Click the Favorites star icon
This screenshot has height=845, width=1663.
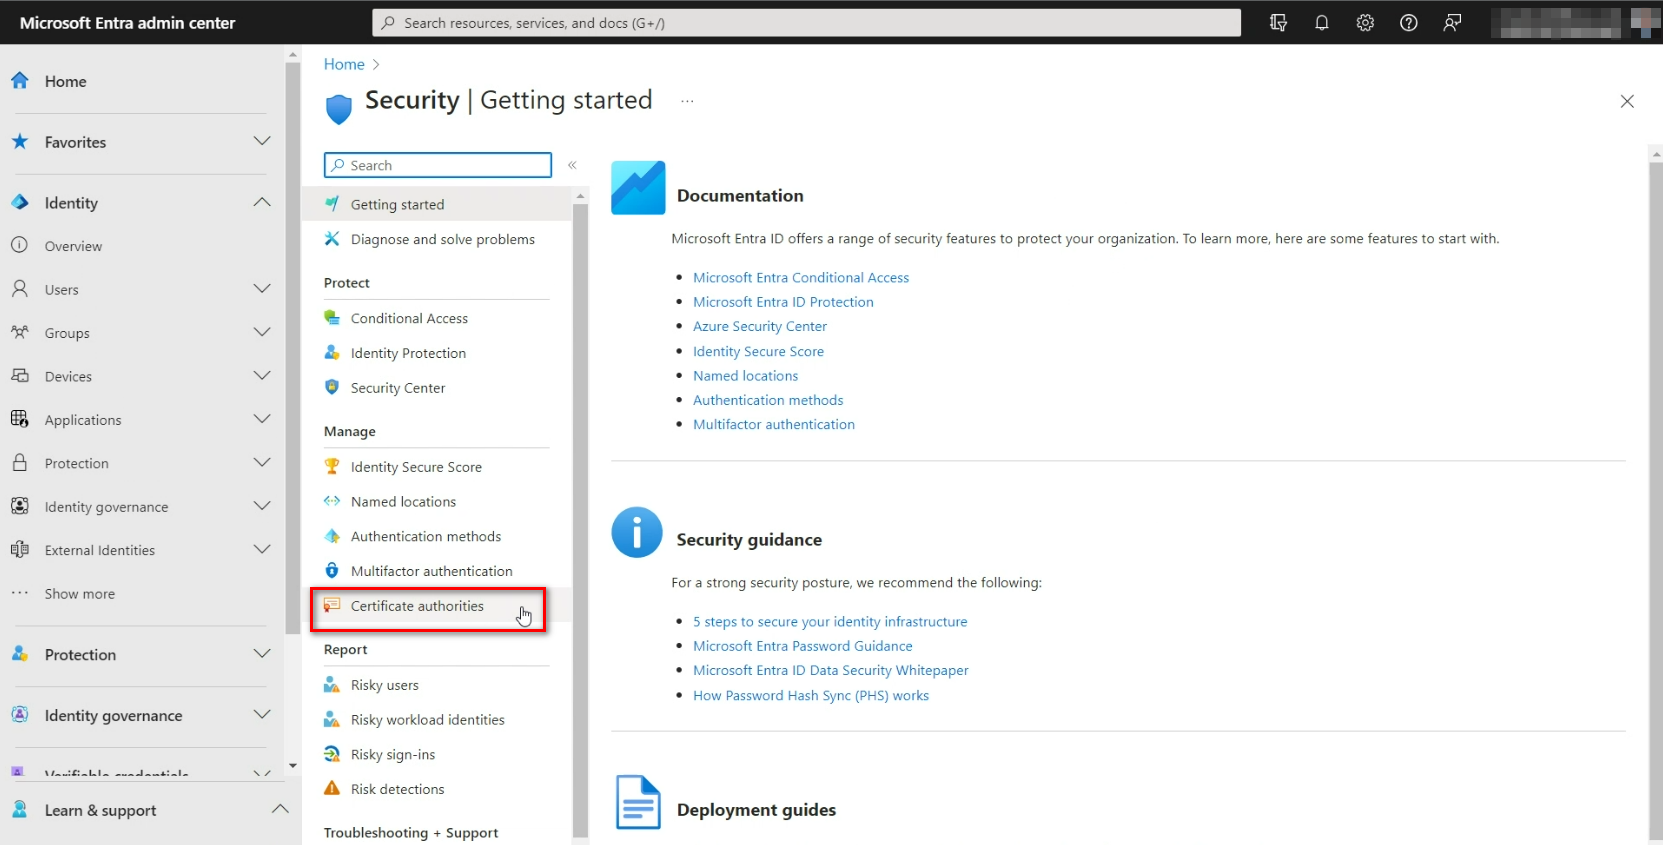[x=20, y=142]
